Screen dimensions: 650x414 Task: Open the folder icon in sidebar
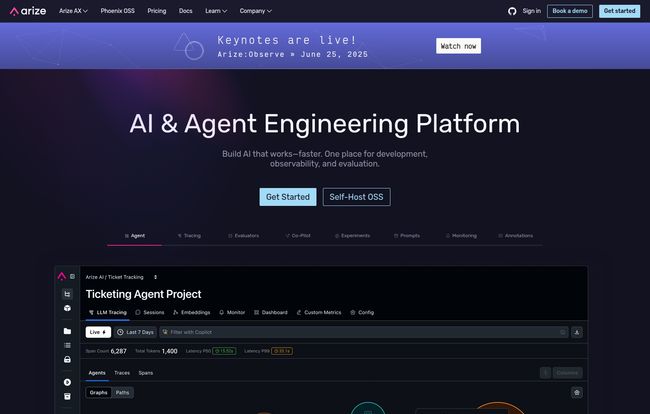coord(67,331)
